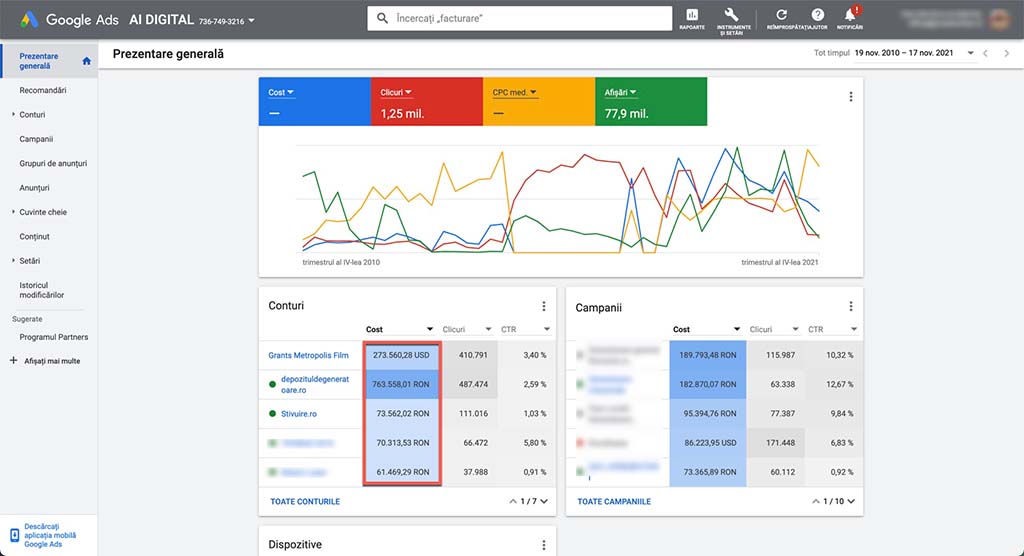Screen dimensions: 1024x556
Task: Click the TOATE CONTURILE link
Action: (x=305, y=501)
